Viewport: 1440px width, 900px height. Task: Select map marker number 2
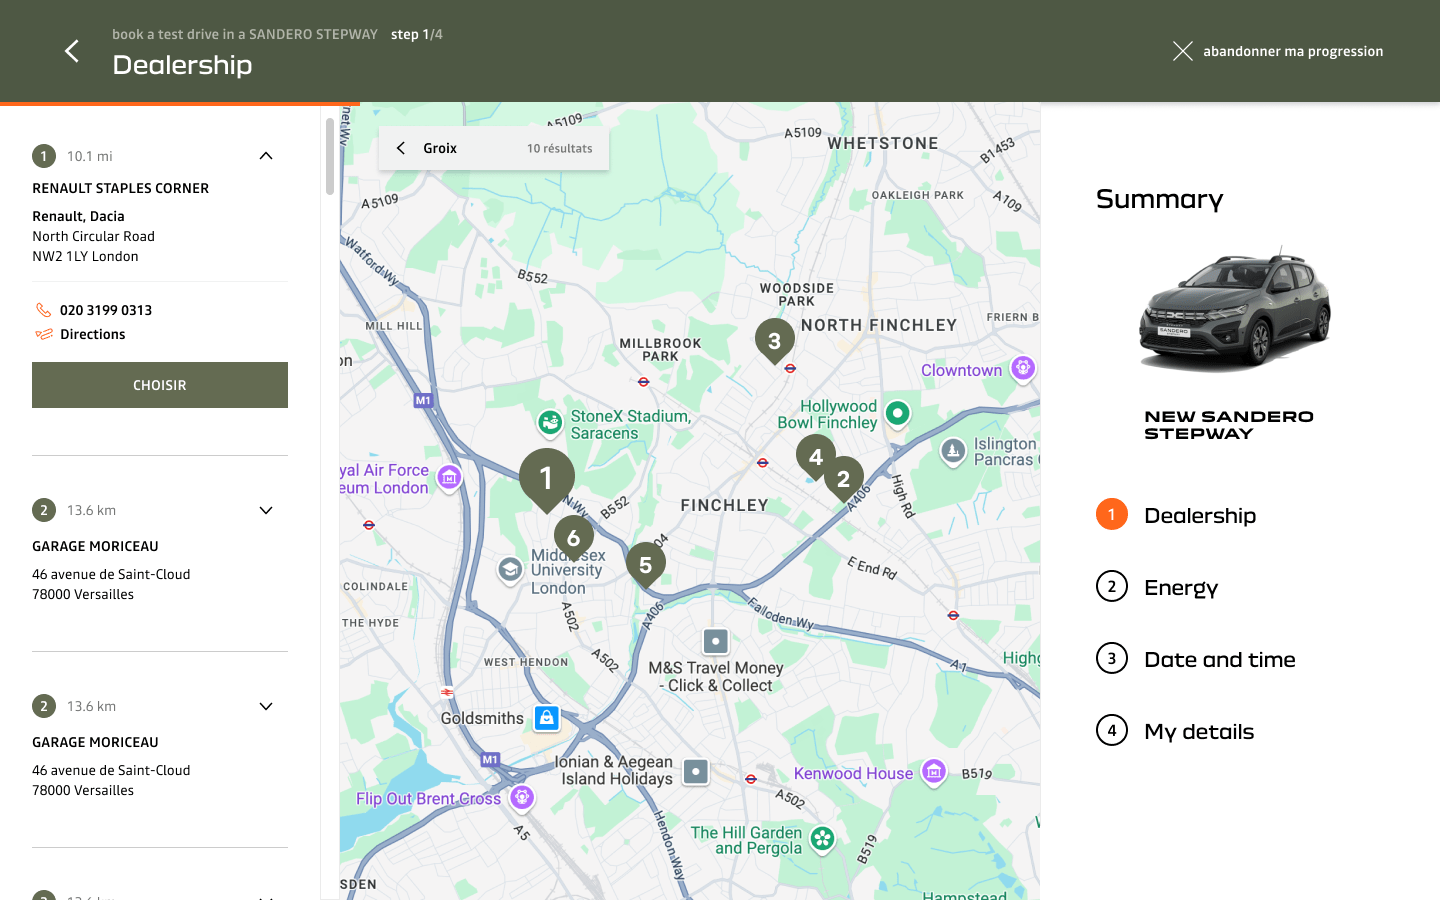click(x=843, y=478)
